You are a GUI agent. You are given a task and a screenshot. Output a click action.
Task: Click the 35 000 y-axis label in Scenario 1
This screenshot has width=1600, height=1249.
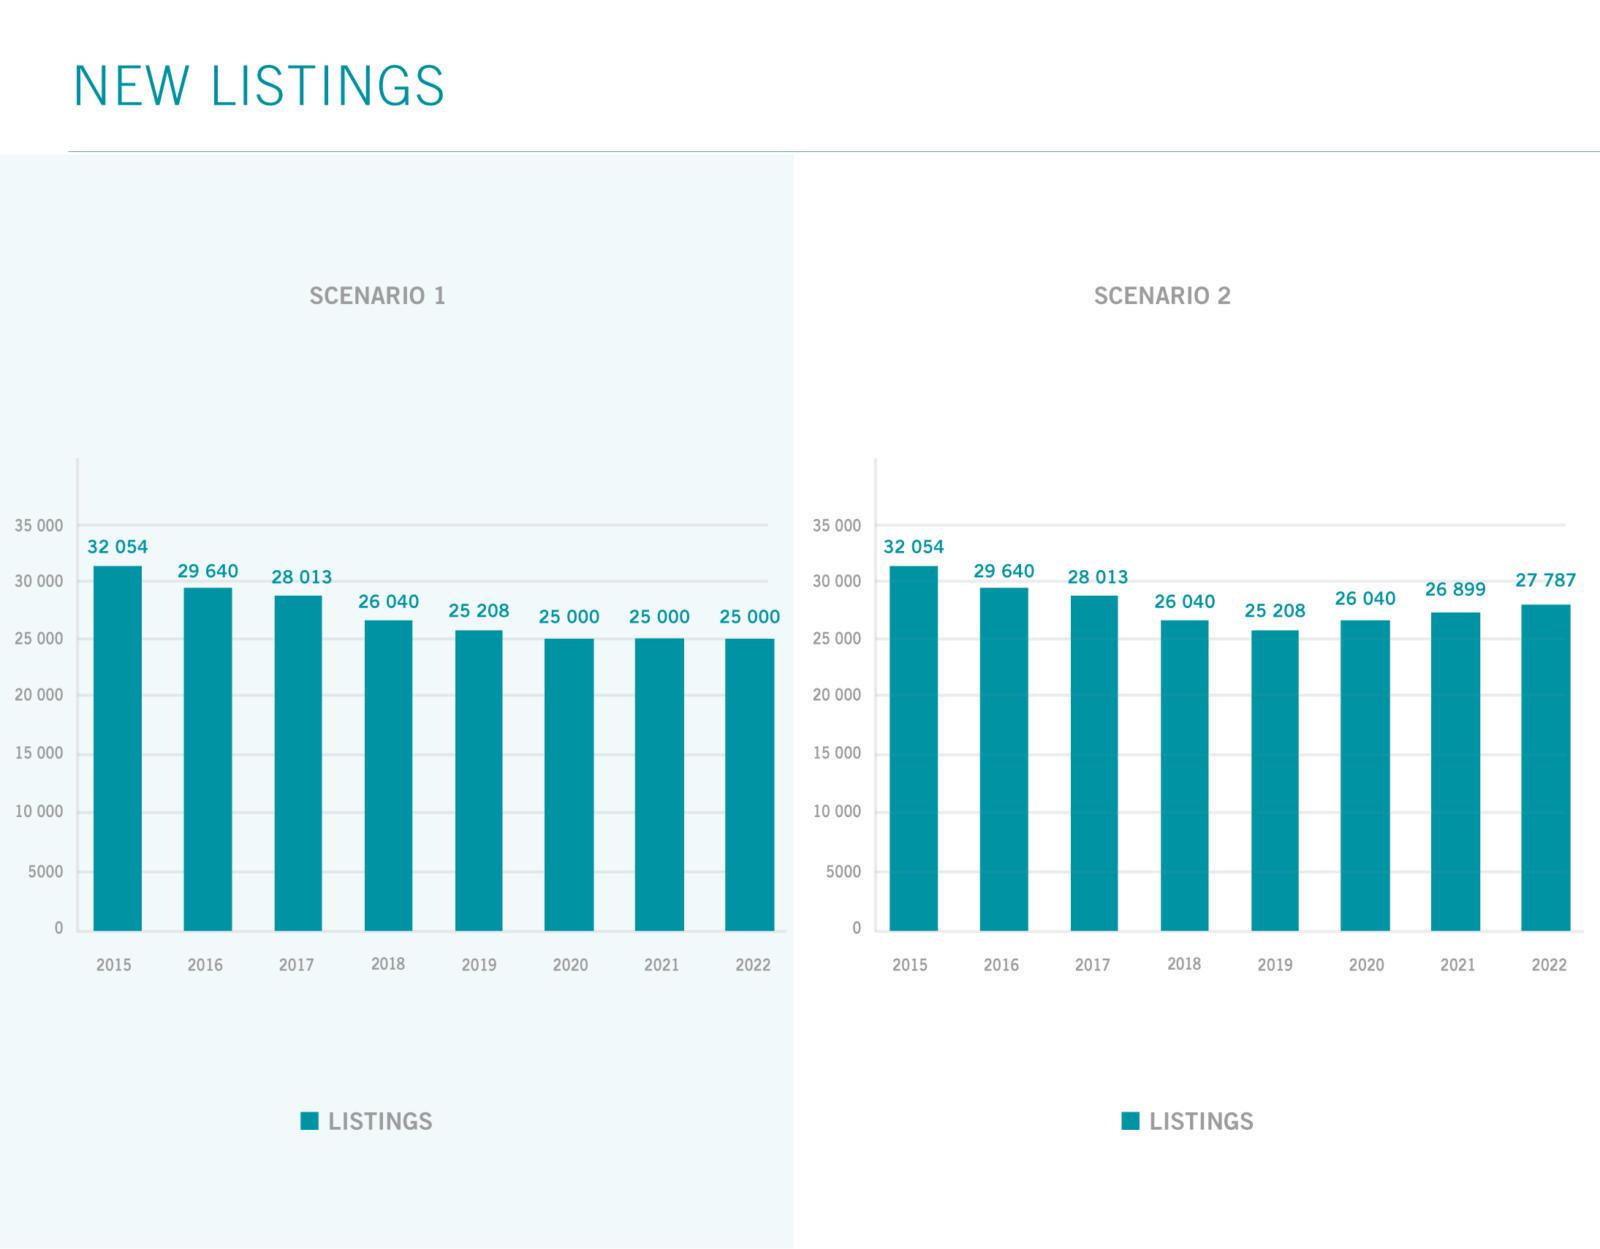click(38, 525)
